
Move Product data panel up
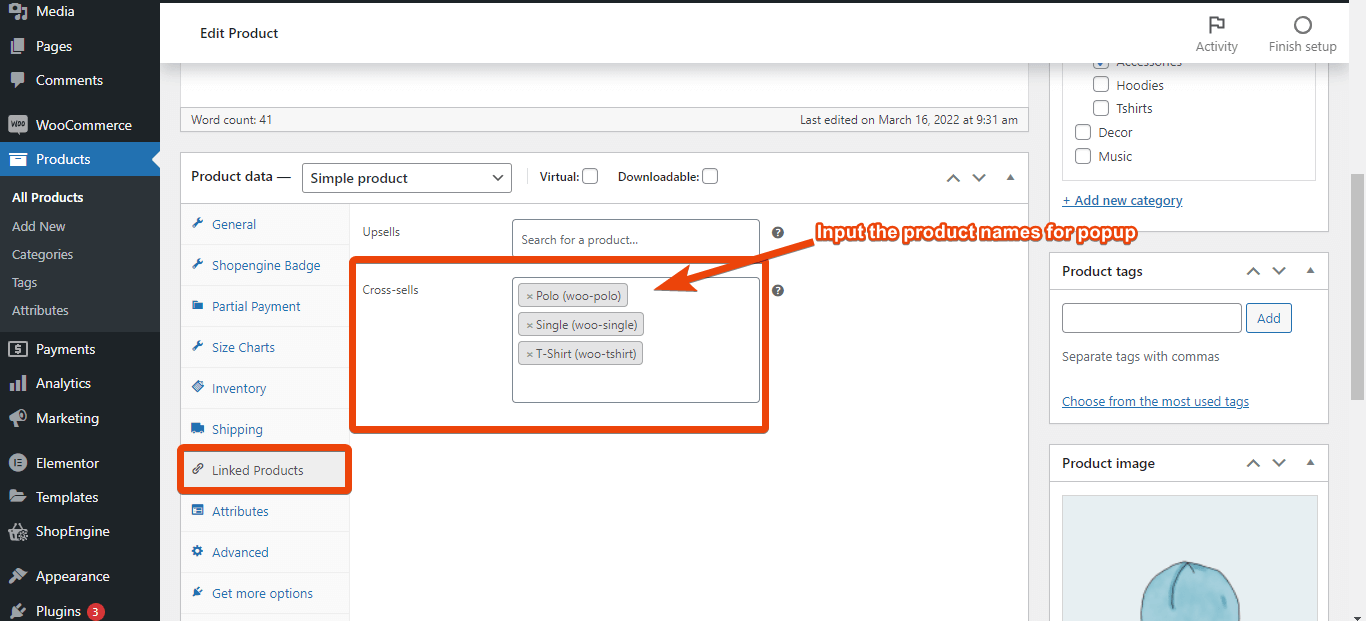point(953,178)
